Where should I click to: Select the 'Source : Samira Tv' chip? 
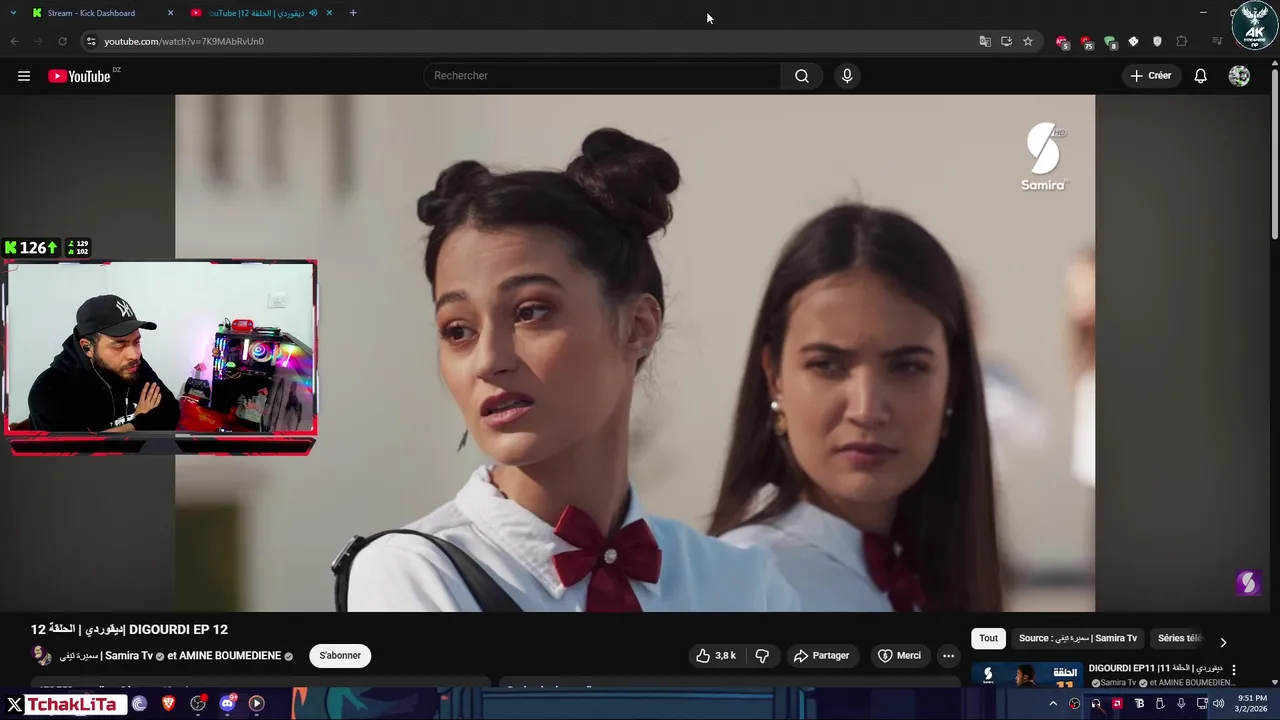click(x=1078, y=638)
